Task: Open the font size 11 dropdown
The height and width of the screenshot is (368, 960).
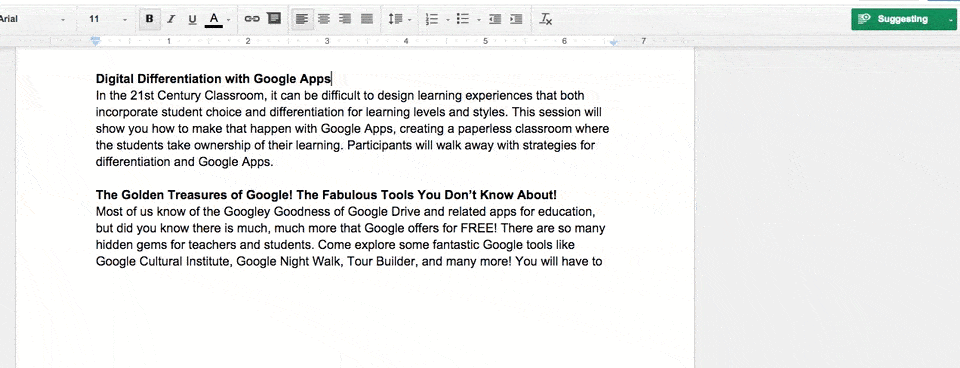Action: 108,19
